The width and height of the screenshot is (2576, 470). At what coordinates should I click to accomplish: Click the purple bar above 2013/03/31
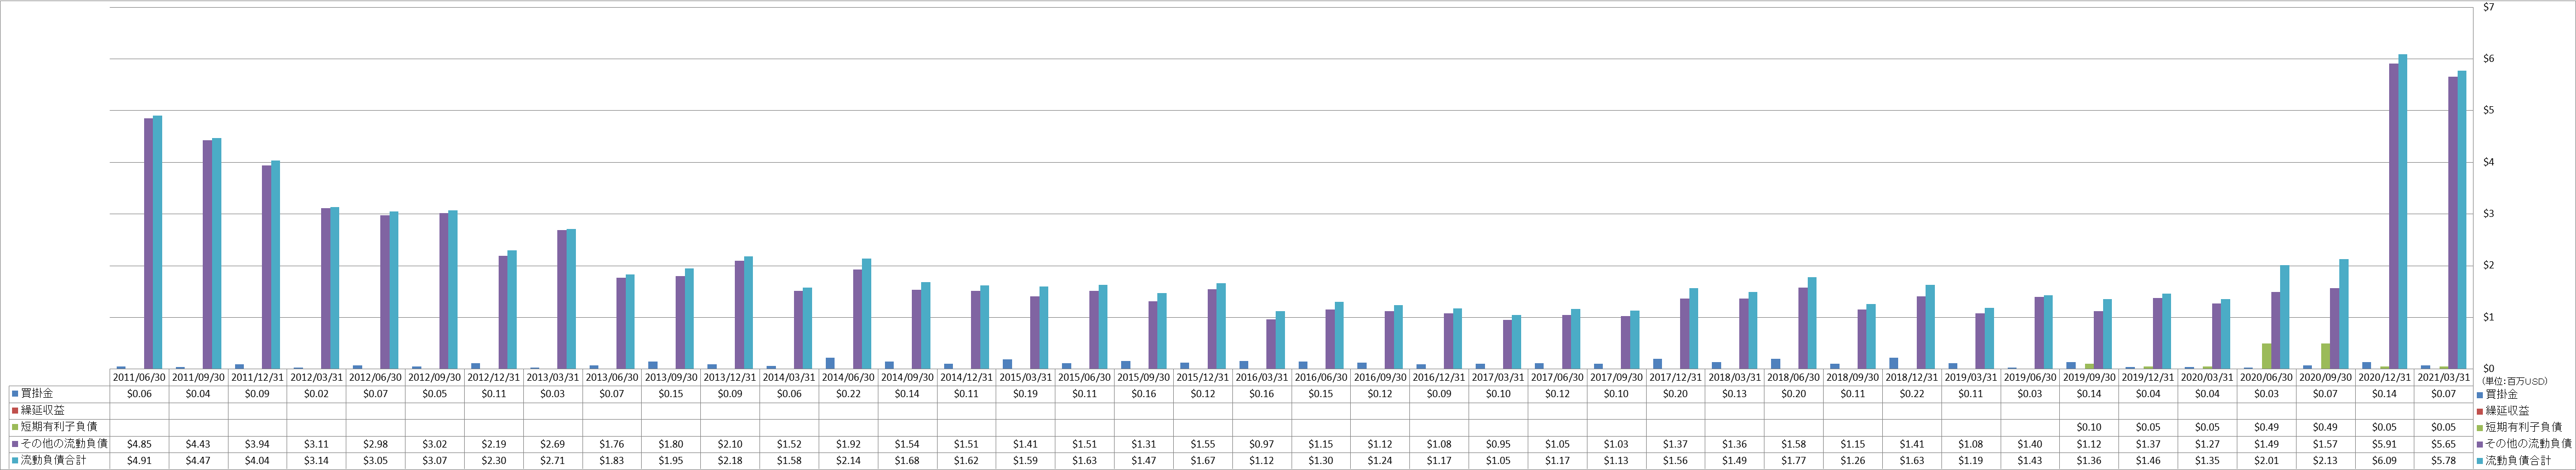pyautogui.click(x=562, y=300)
